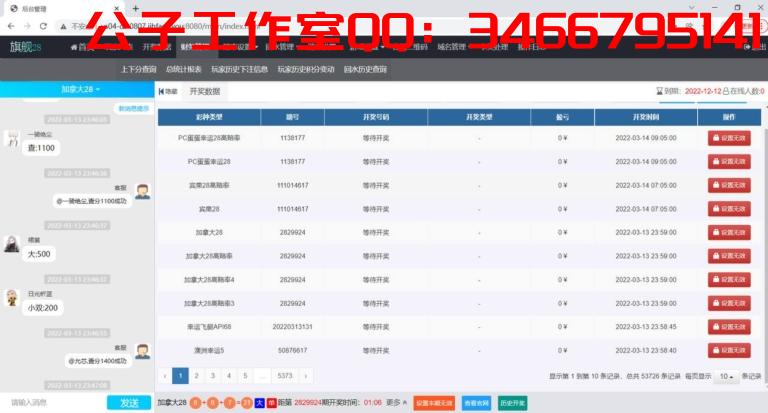Click avatar of user who sent 大:500

pyautogui.click(x=12, y=243)
